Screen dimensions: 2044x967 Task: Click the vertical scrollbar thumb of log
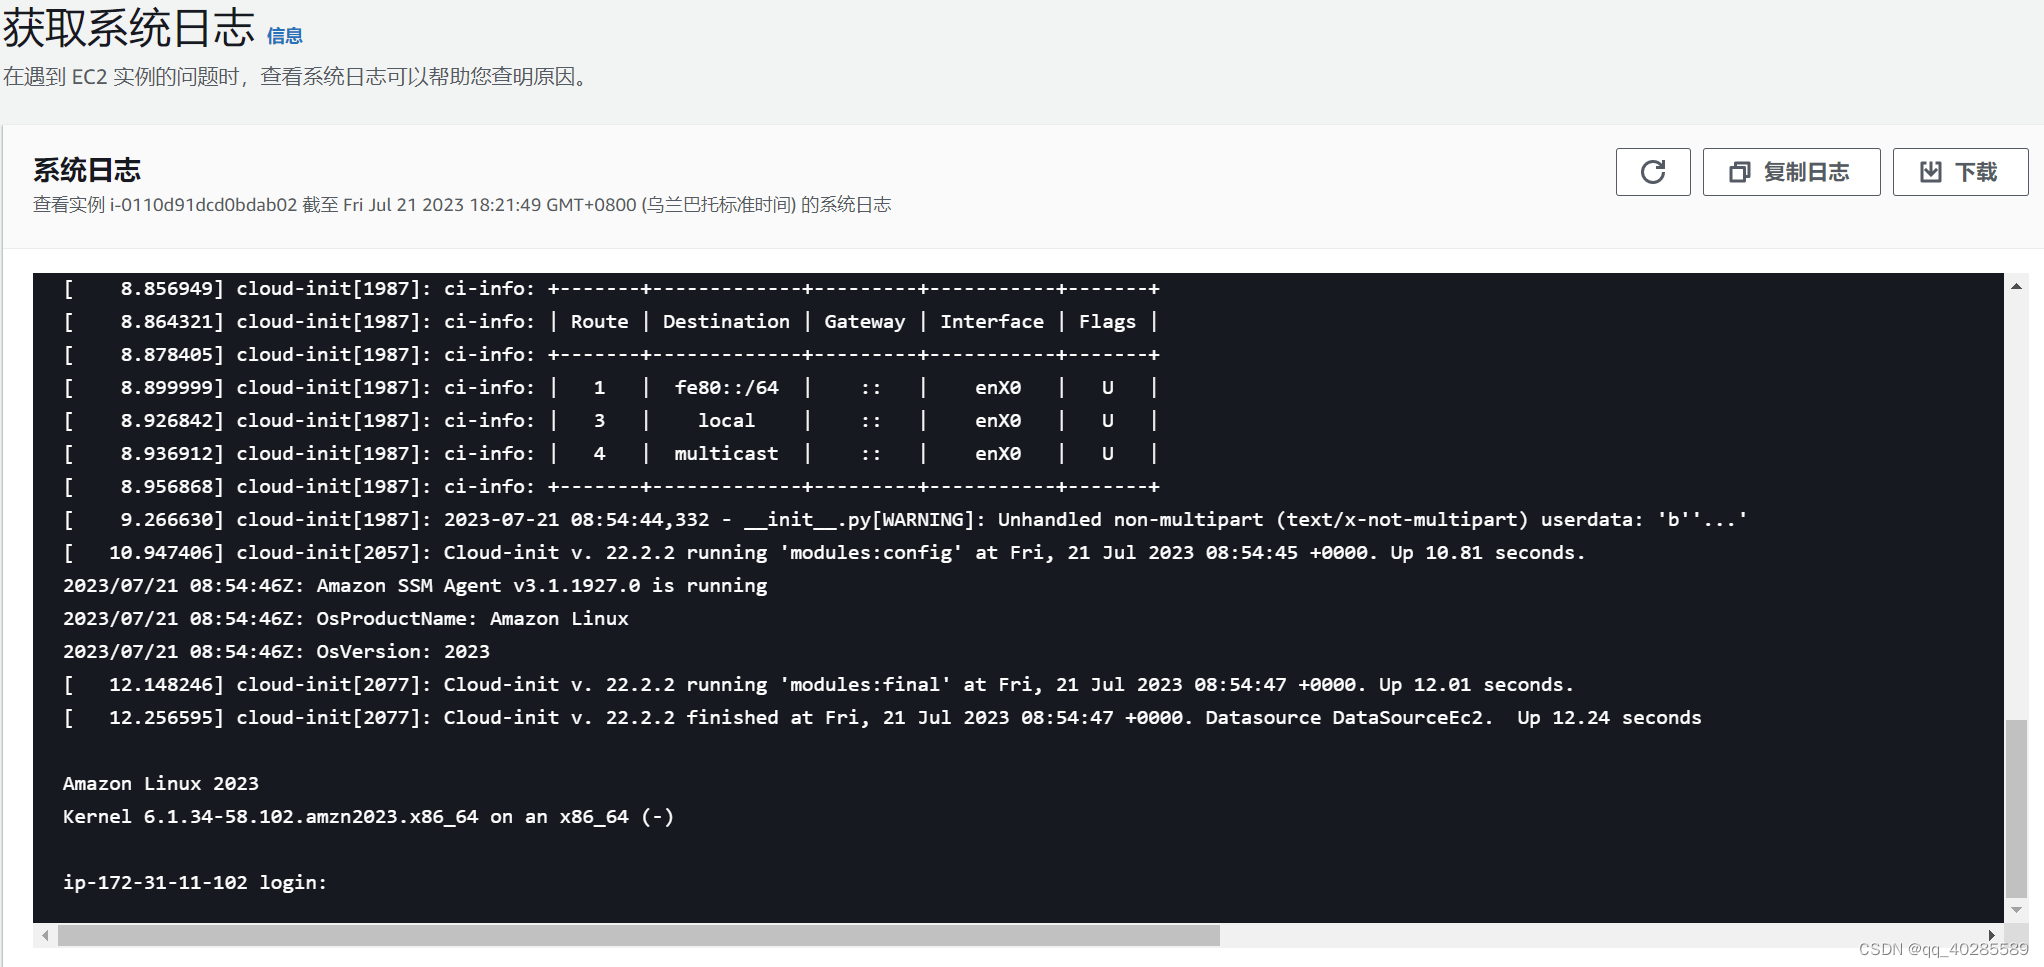pos(2016,808)
